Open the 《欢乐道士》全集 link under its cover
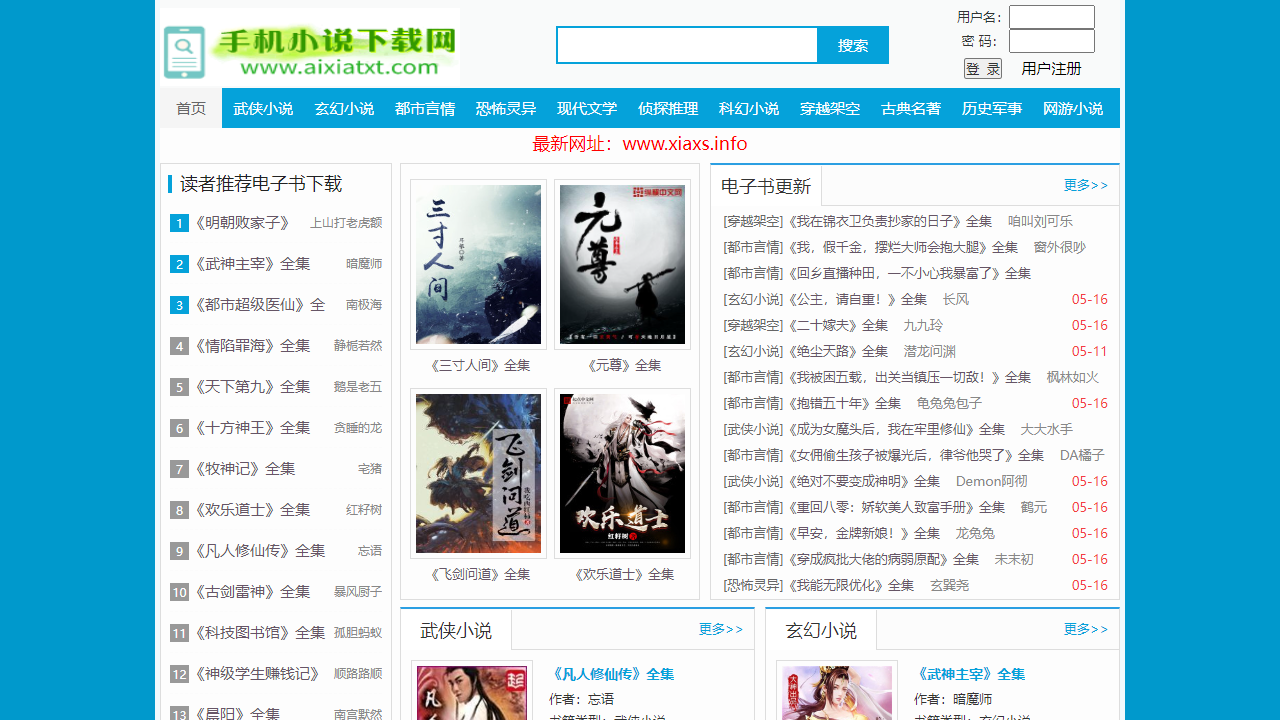This screenshot has height=720, width=1280. 622,575
